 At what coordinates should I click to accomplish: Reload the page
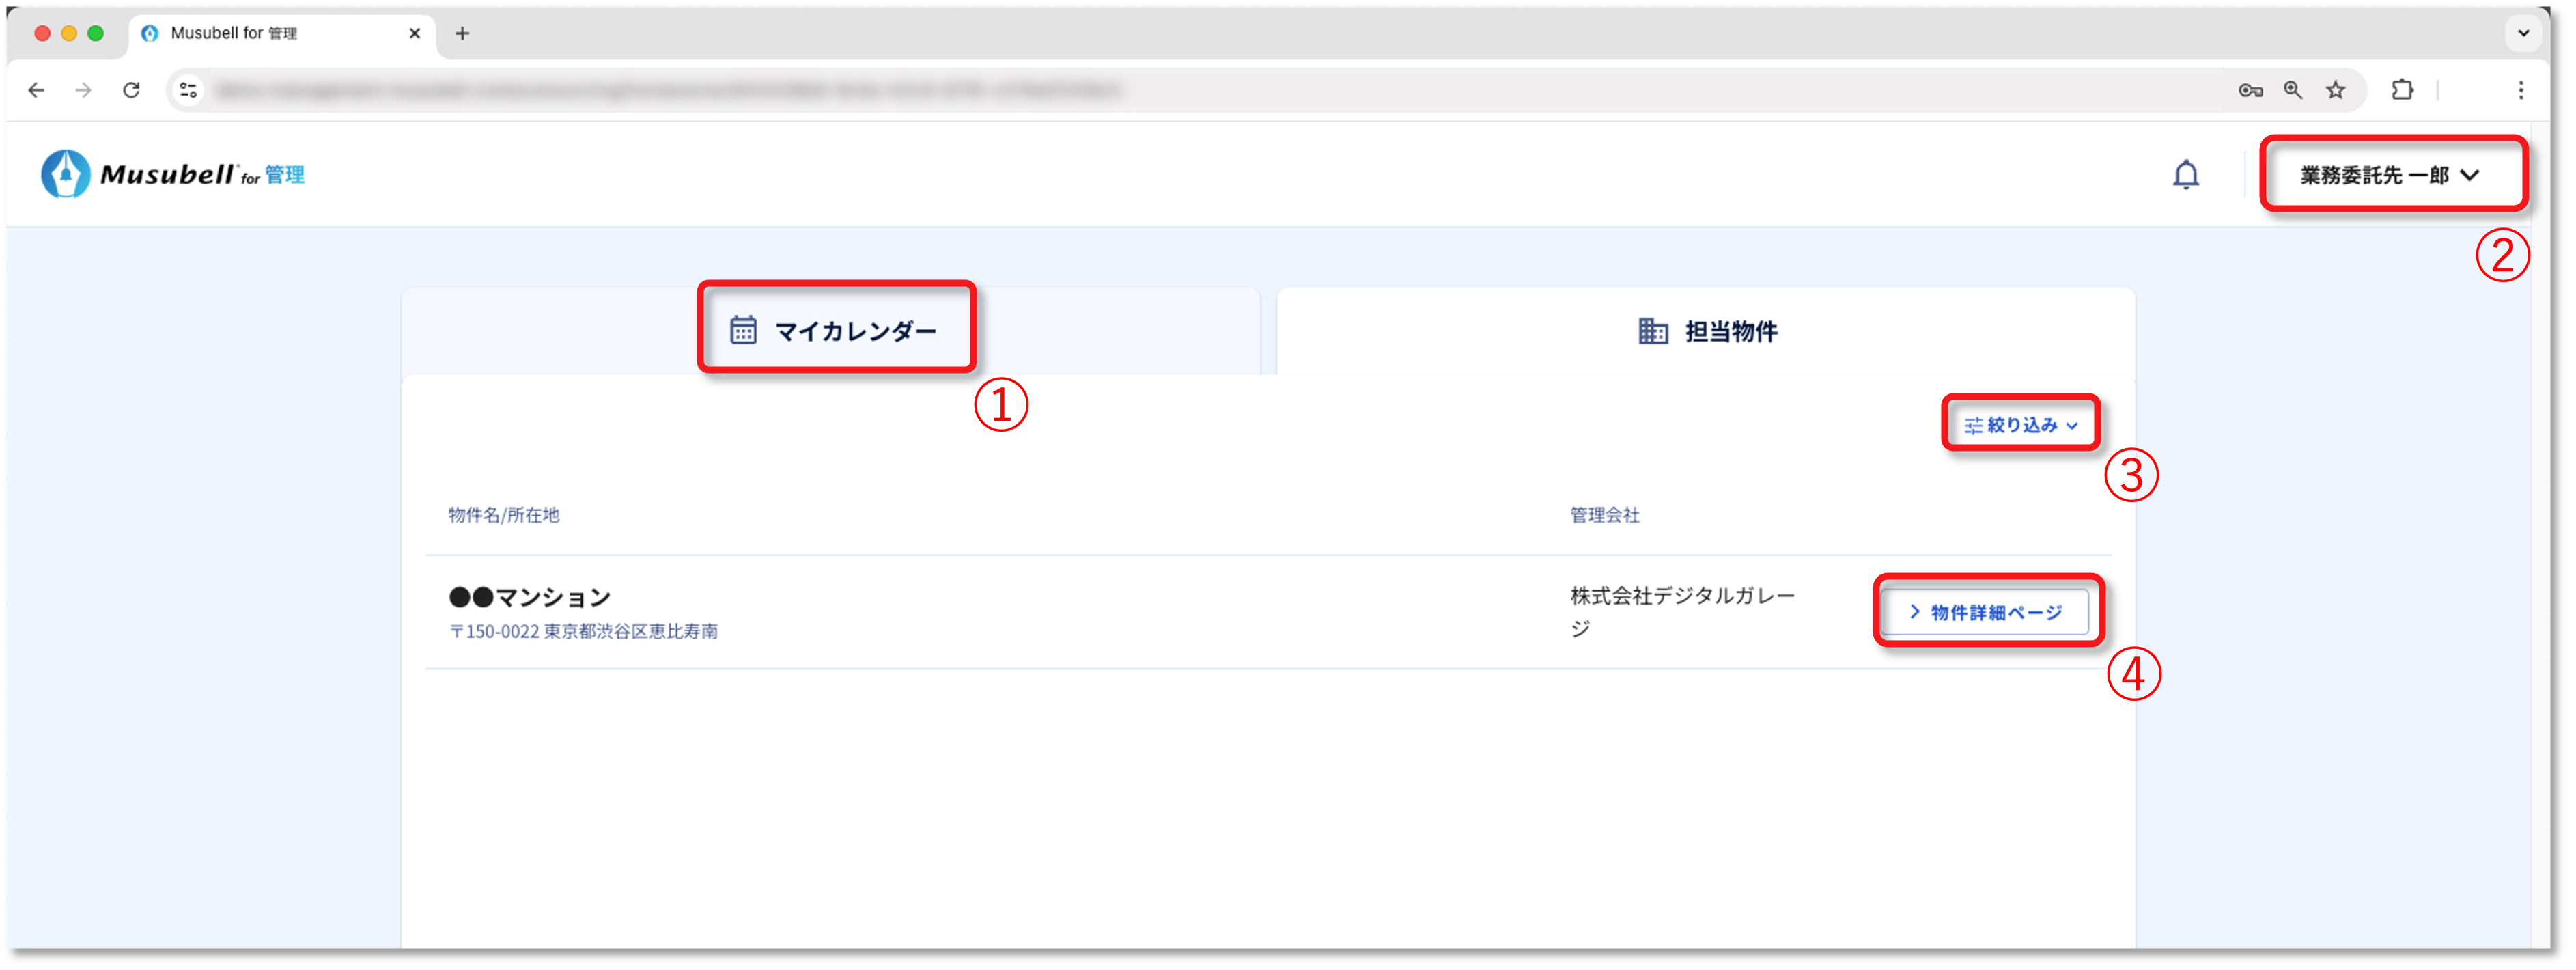(131, 91)
